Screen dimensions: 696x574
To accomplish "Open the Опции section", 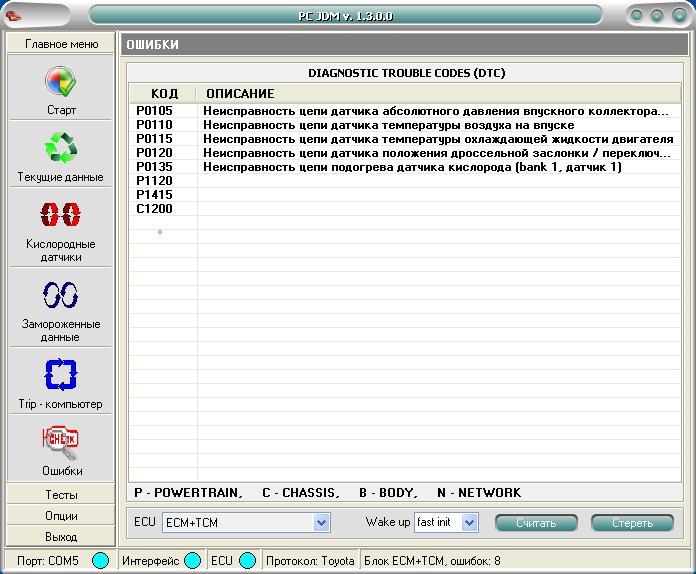I will click(61, 516).
